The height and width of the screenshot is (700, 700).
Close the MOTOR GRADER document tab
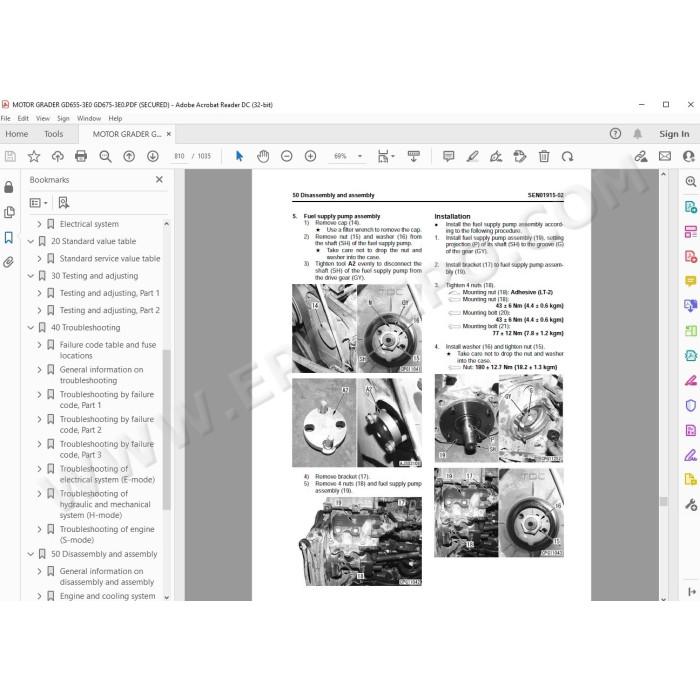pyautogui.click(x=169, y=134)
